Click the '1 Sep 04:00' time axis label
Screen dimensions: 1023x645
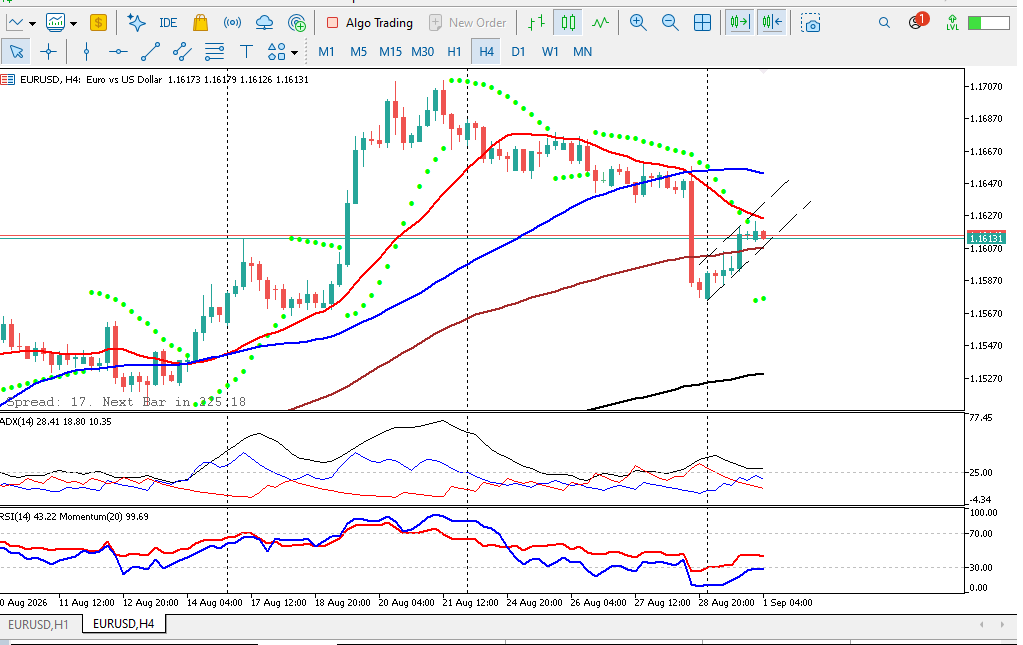tap(787, 603)
